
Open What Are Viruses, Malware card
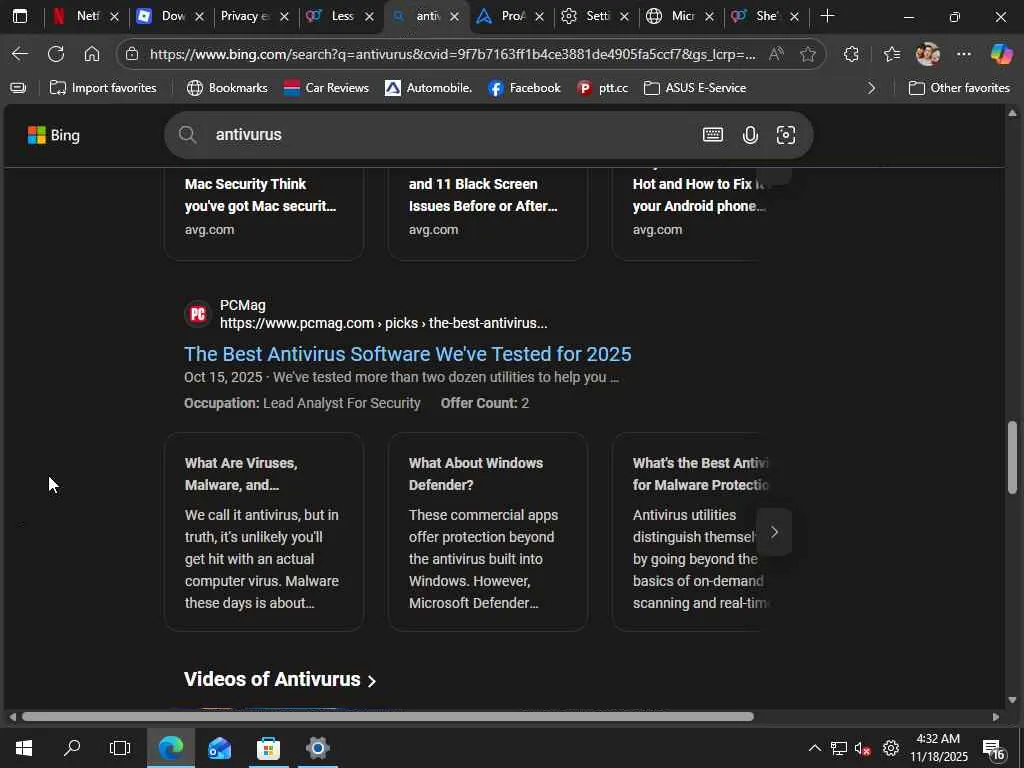pos(264,532)
